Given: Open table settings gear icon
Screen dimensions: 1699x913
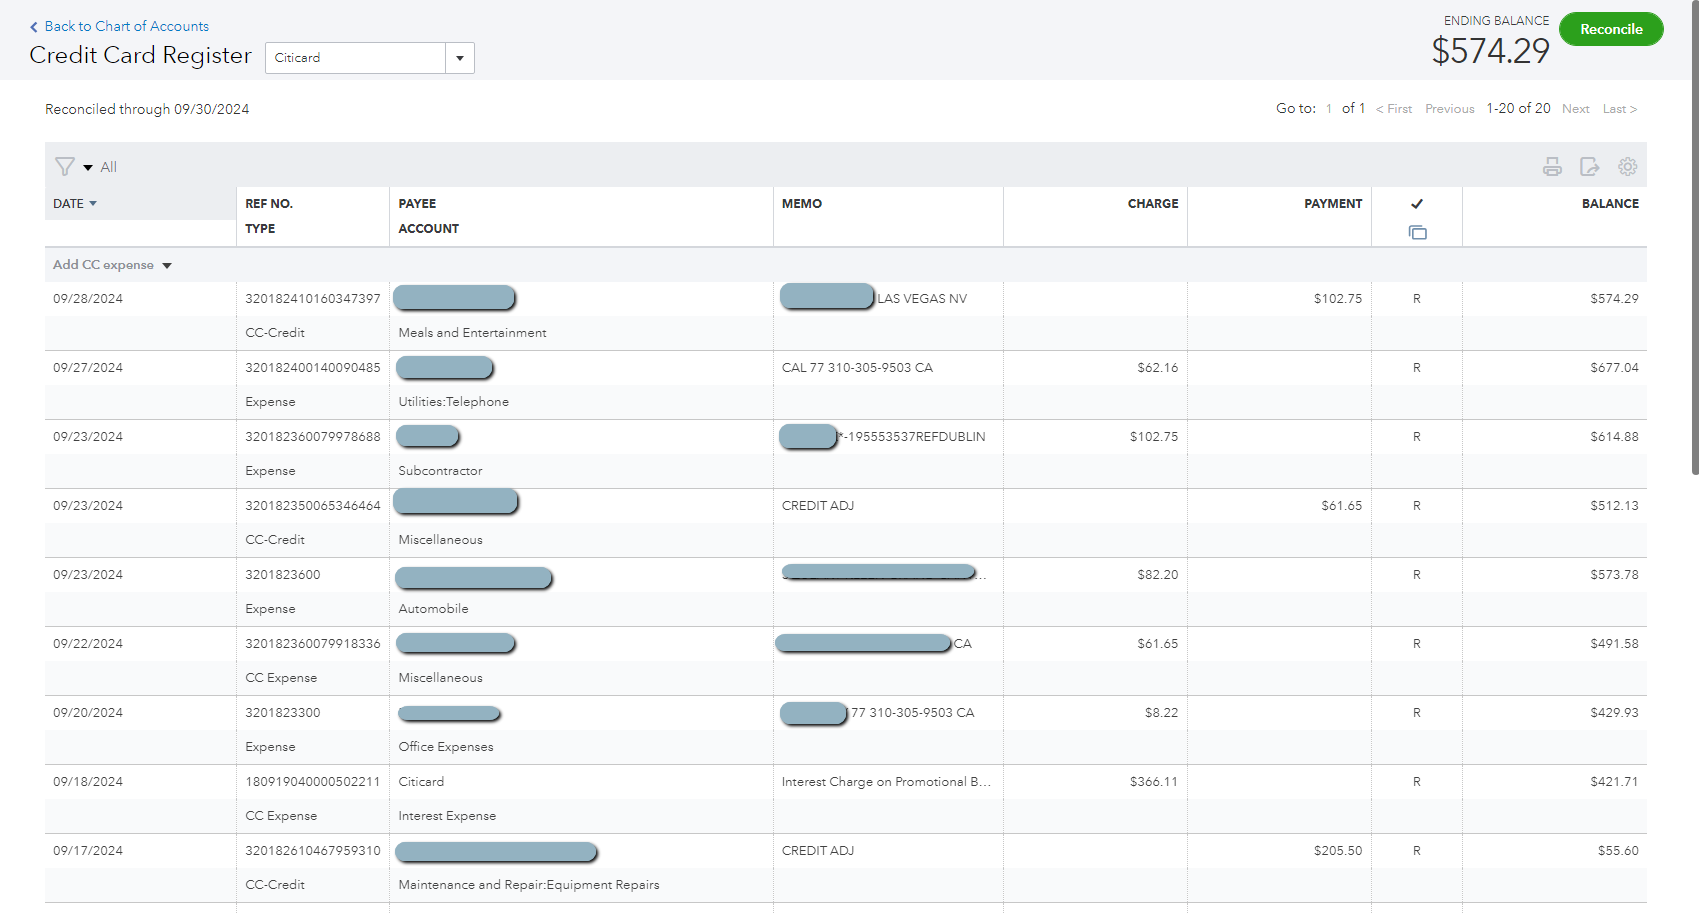Looking at the screenshot, I should (1628, 167).
